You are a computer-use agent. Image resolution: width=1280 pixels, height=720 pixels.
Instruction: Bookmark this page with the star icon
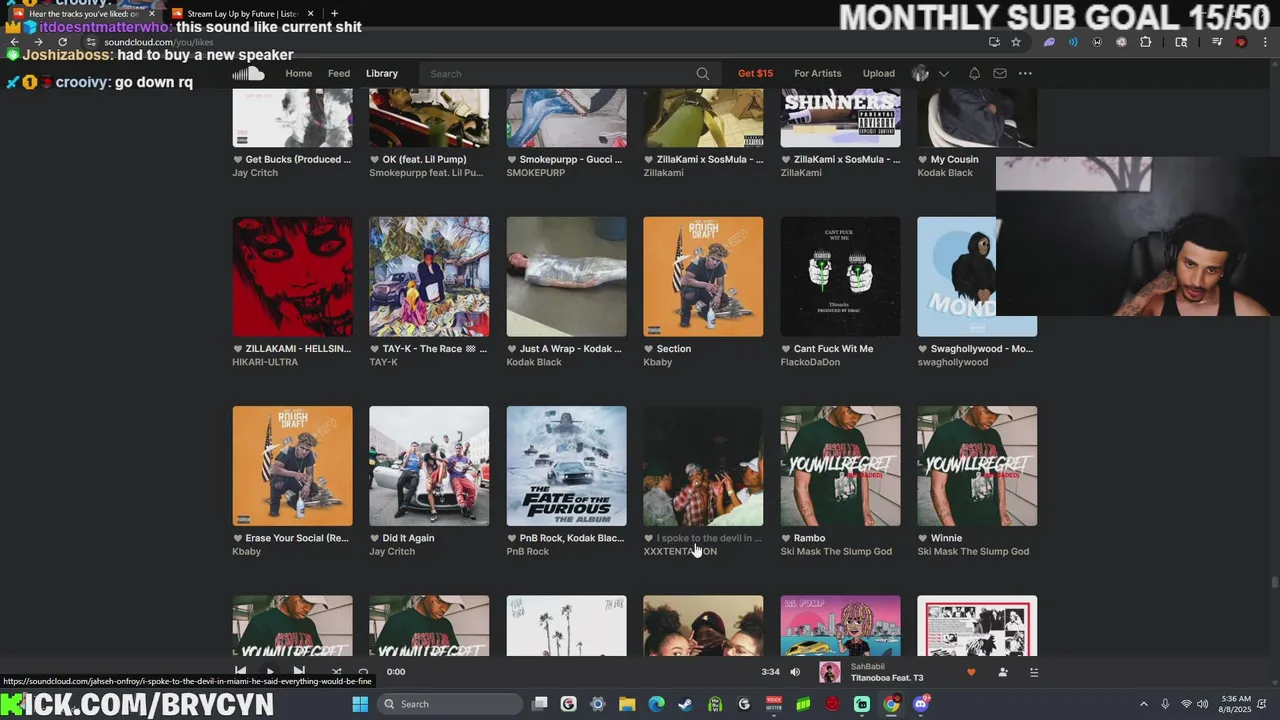[1016, 42]
